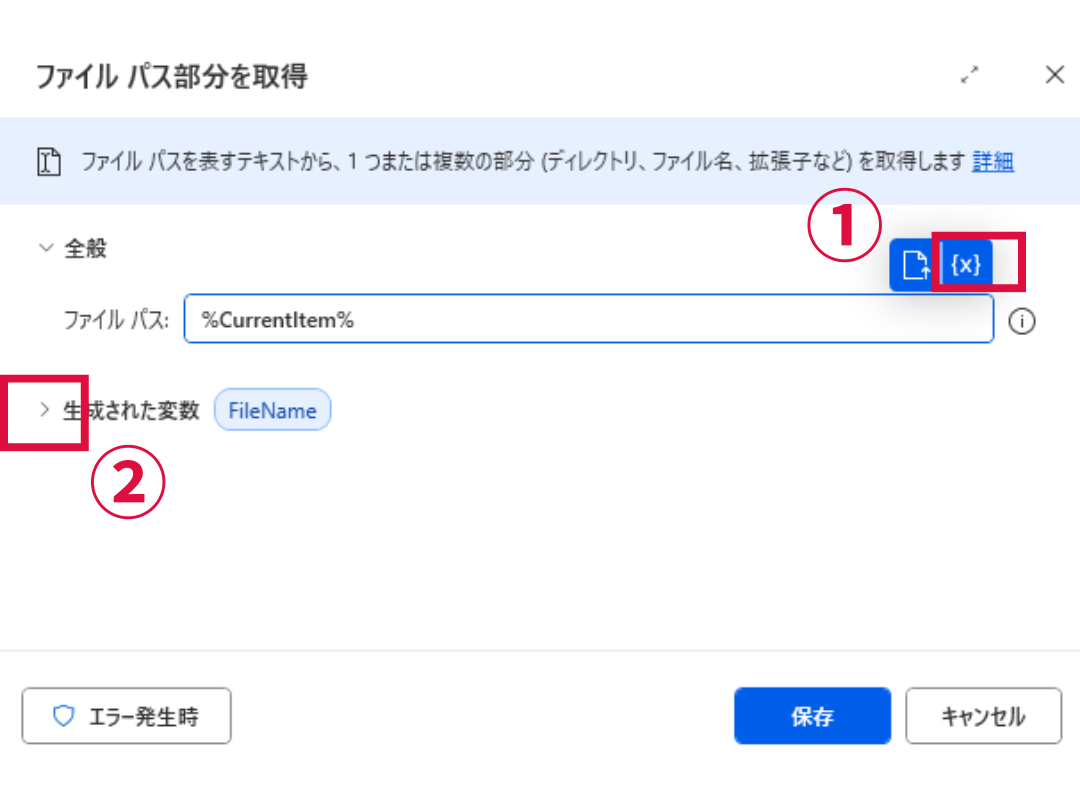This screenshot has height=810, width=1080.
Task: Click the select file icon
Action: [915, 264]
